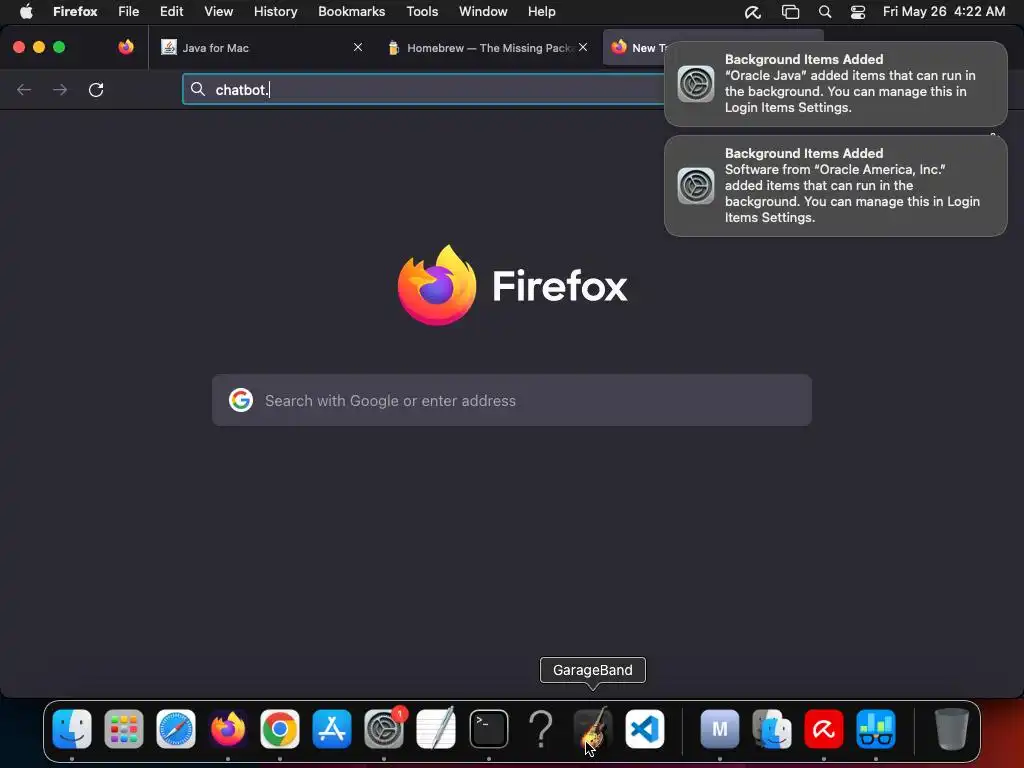Click the Firefox logo on the new tab page
This screenshot has width=1024, height=768.
pyautogui.click(x=513, y=285)
